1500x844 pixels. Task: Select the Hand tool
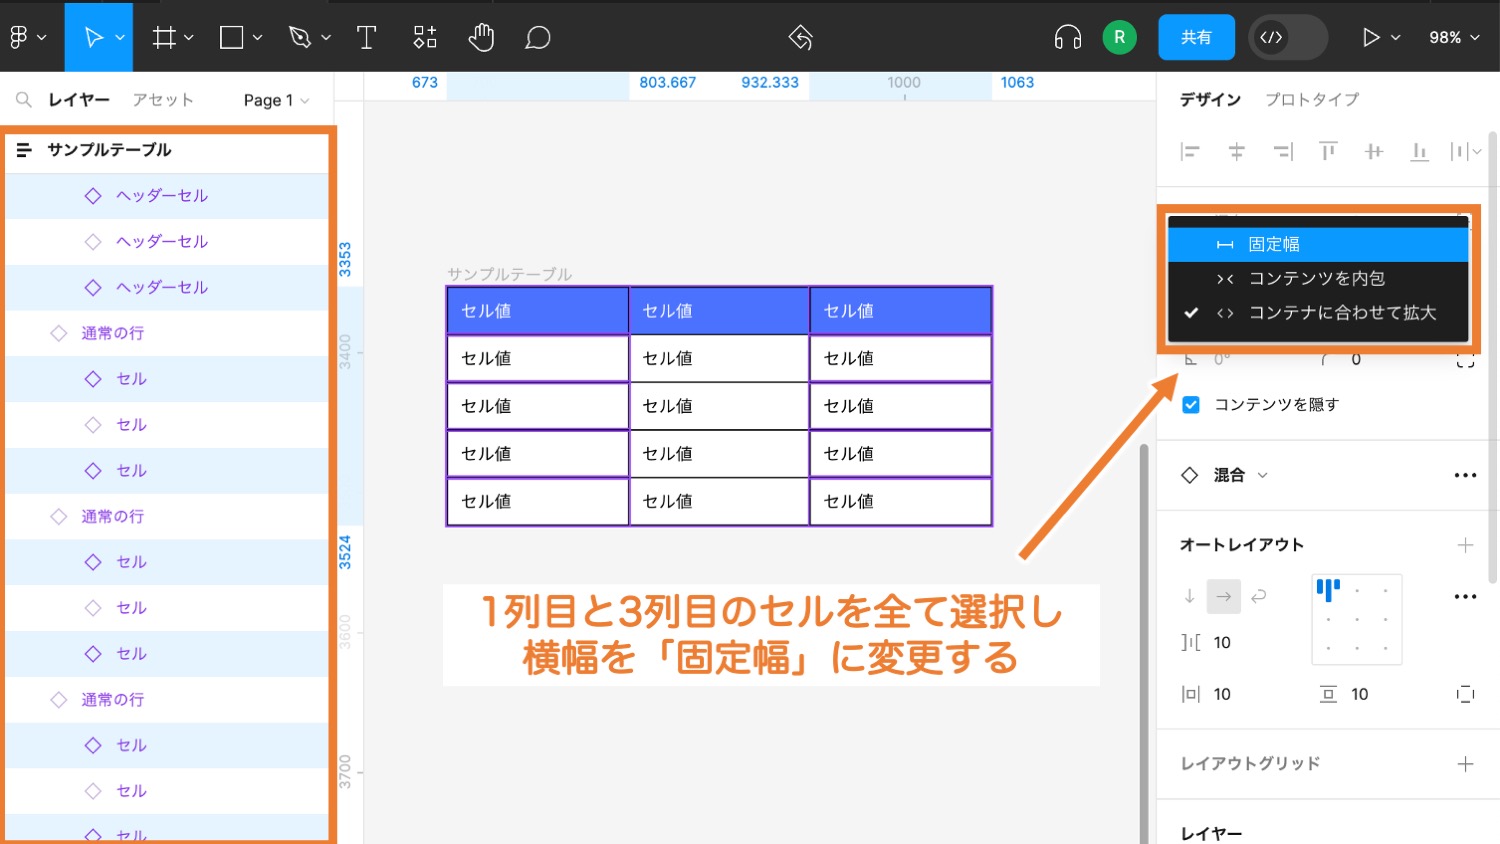(481, 37)
